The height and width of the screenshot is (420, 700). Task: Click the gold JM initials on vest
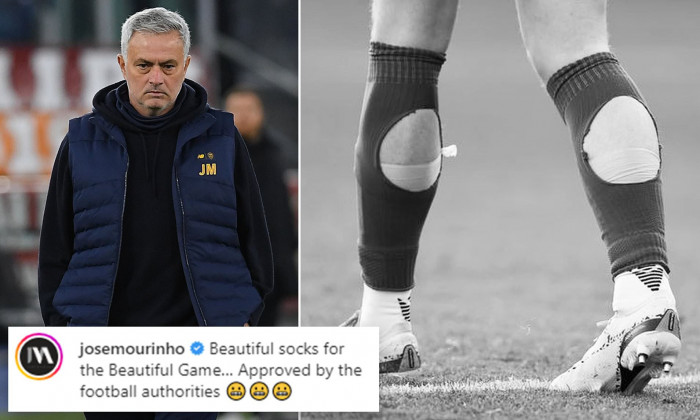point(208,169)
